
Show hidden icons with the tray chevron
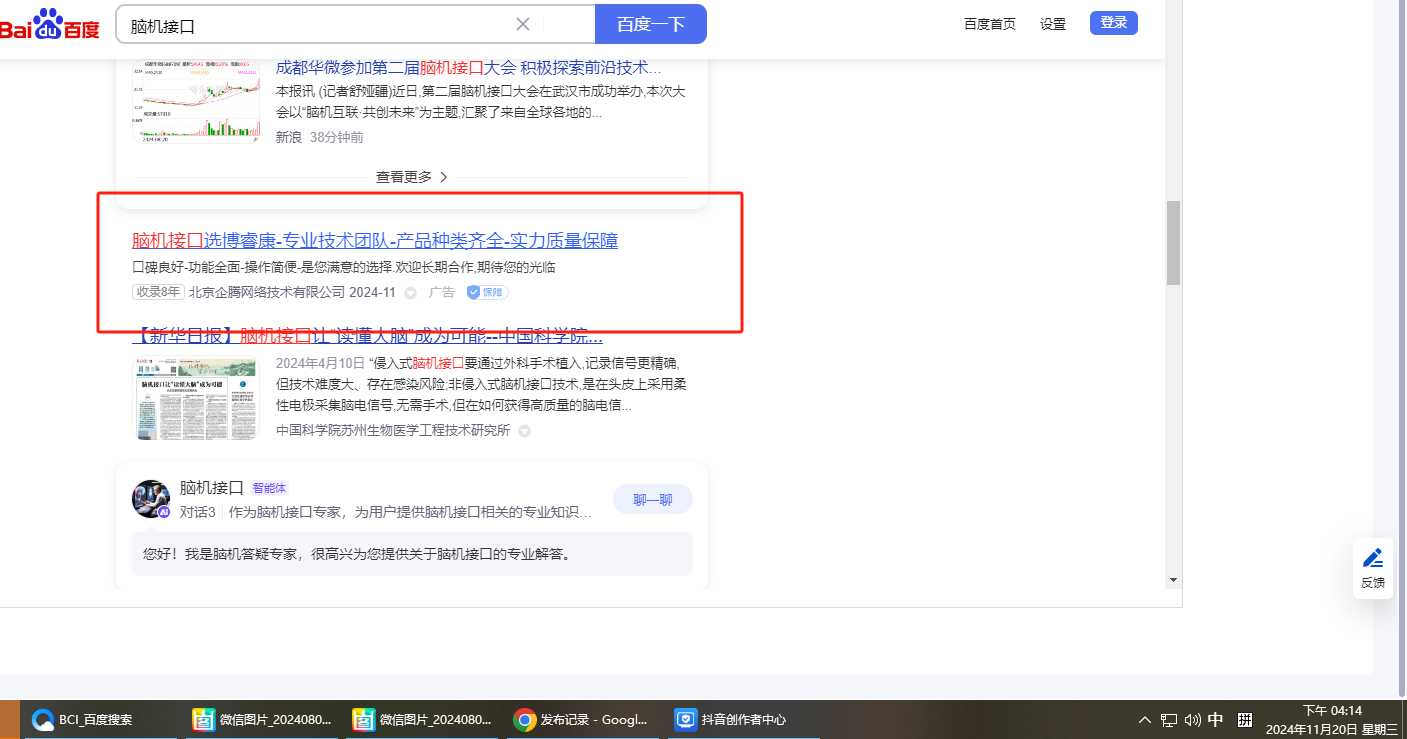click(x=1144, y=720)
